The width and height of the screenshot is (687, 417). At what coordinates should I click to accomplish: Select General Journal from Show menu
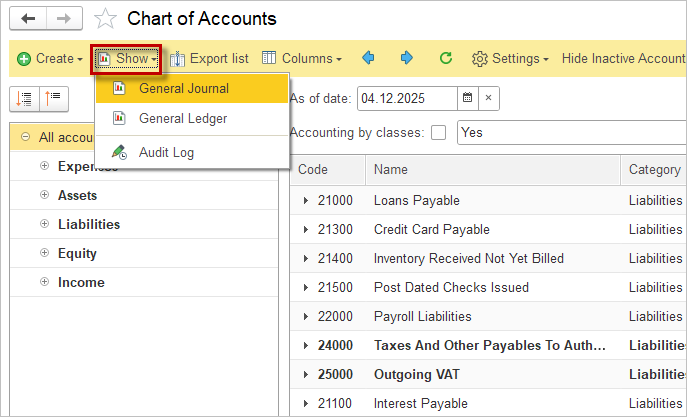[x=183, y=88]
